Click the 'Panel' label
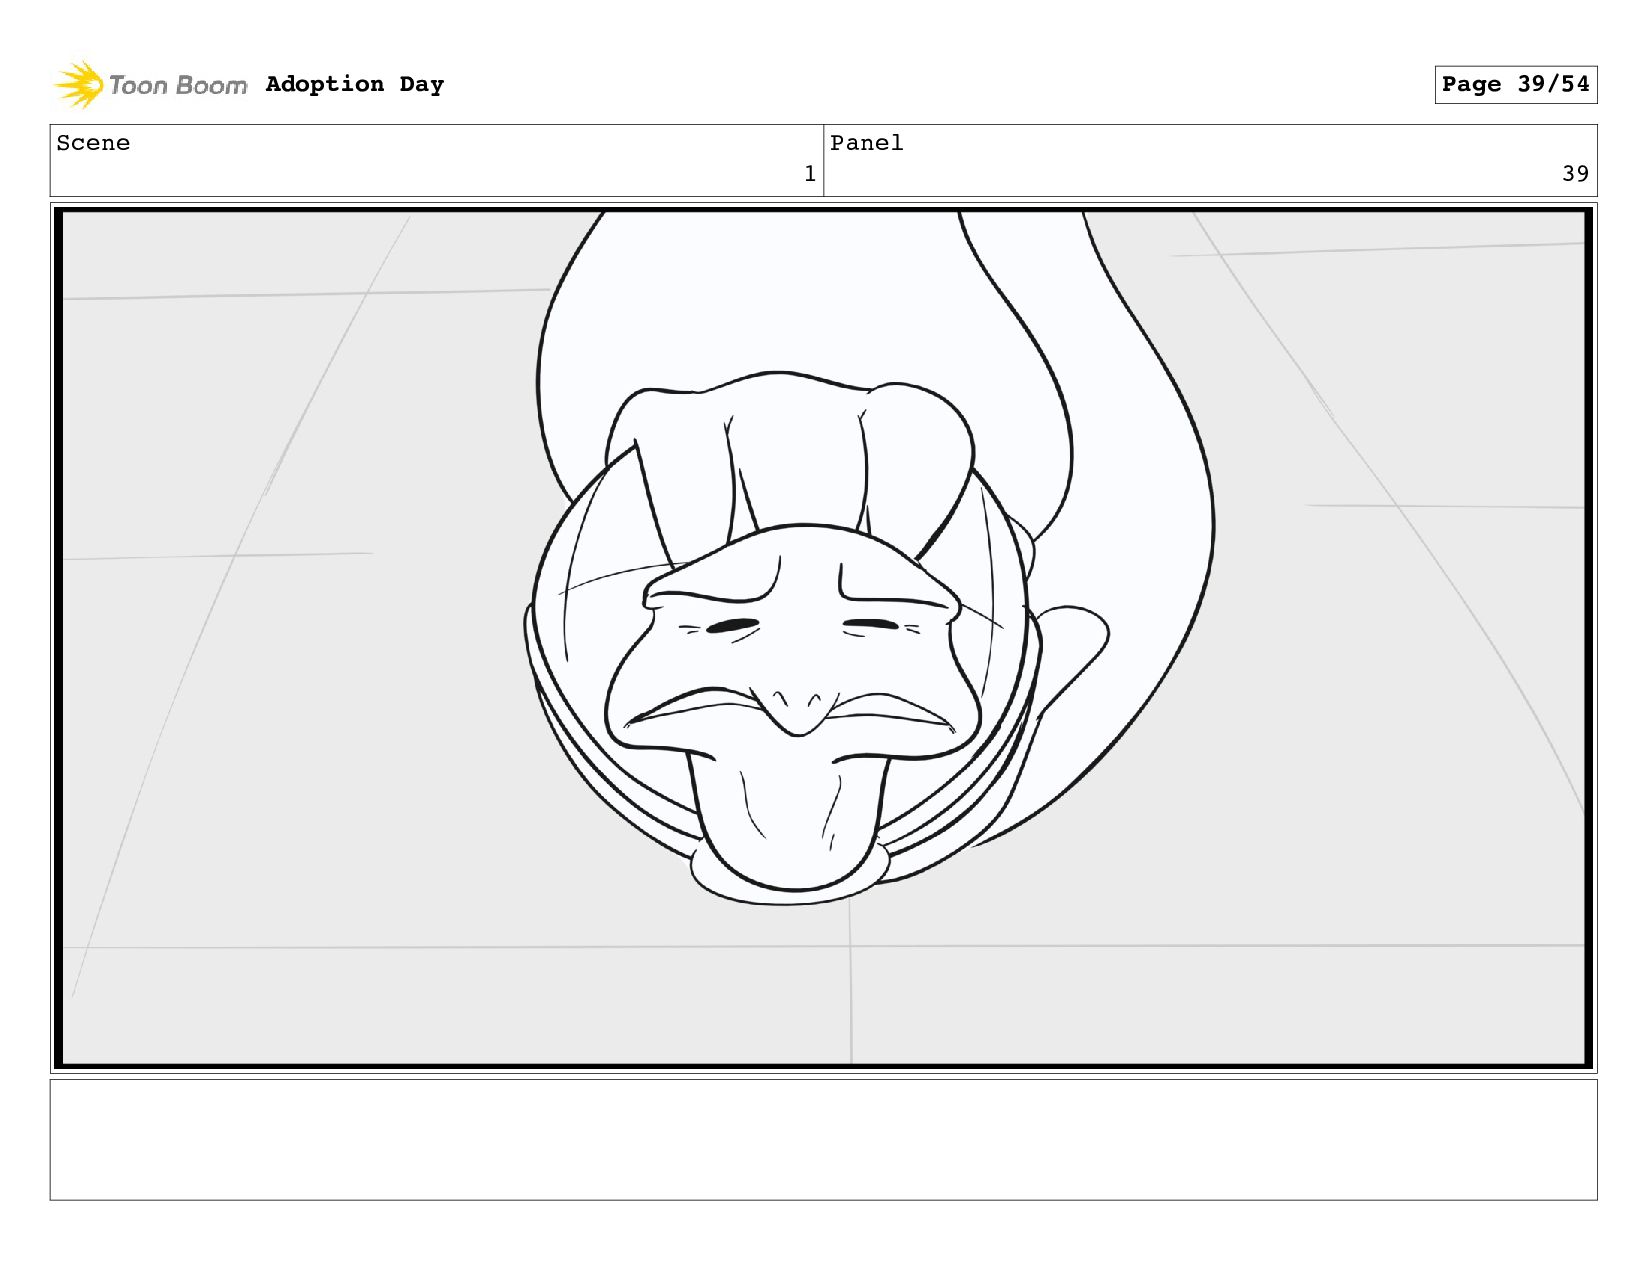1650x1275 pixels. click(x=867, y=143)
